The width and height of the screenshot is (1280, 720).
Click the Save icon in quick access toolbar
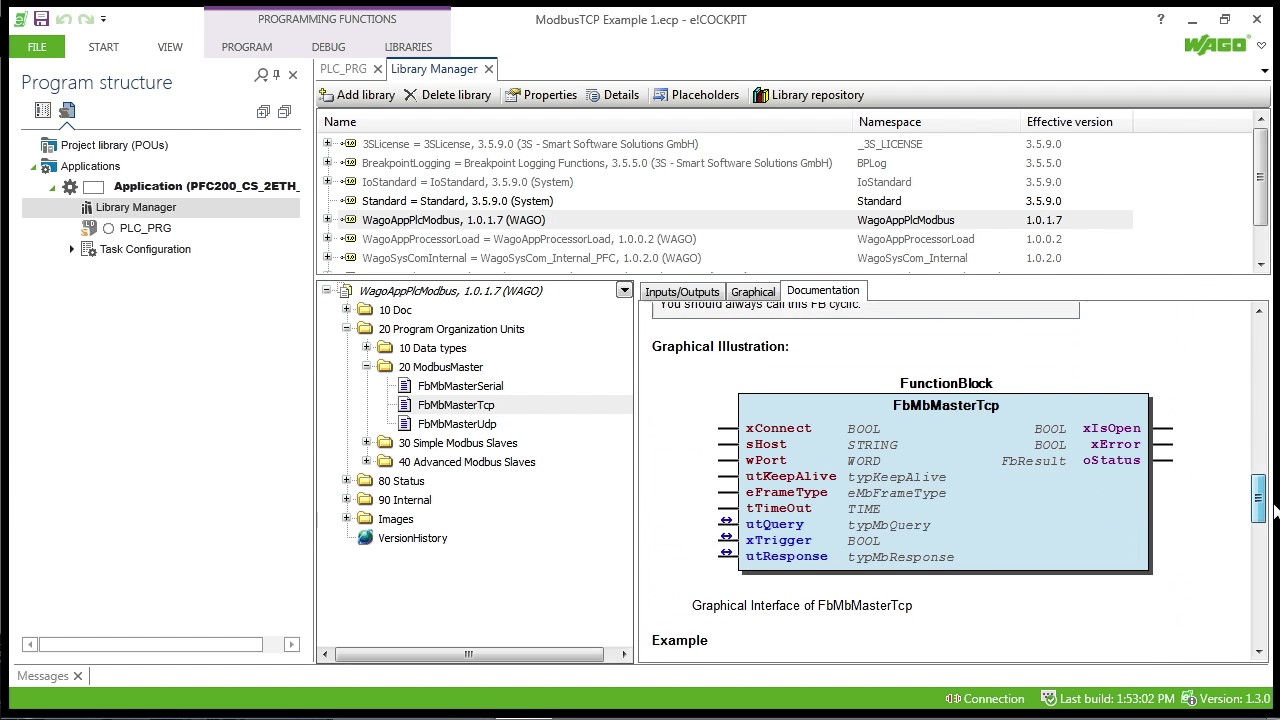pos(41,19)
